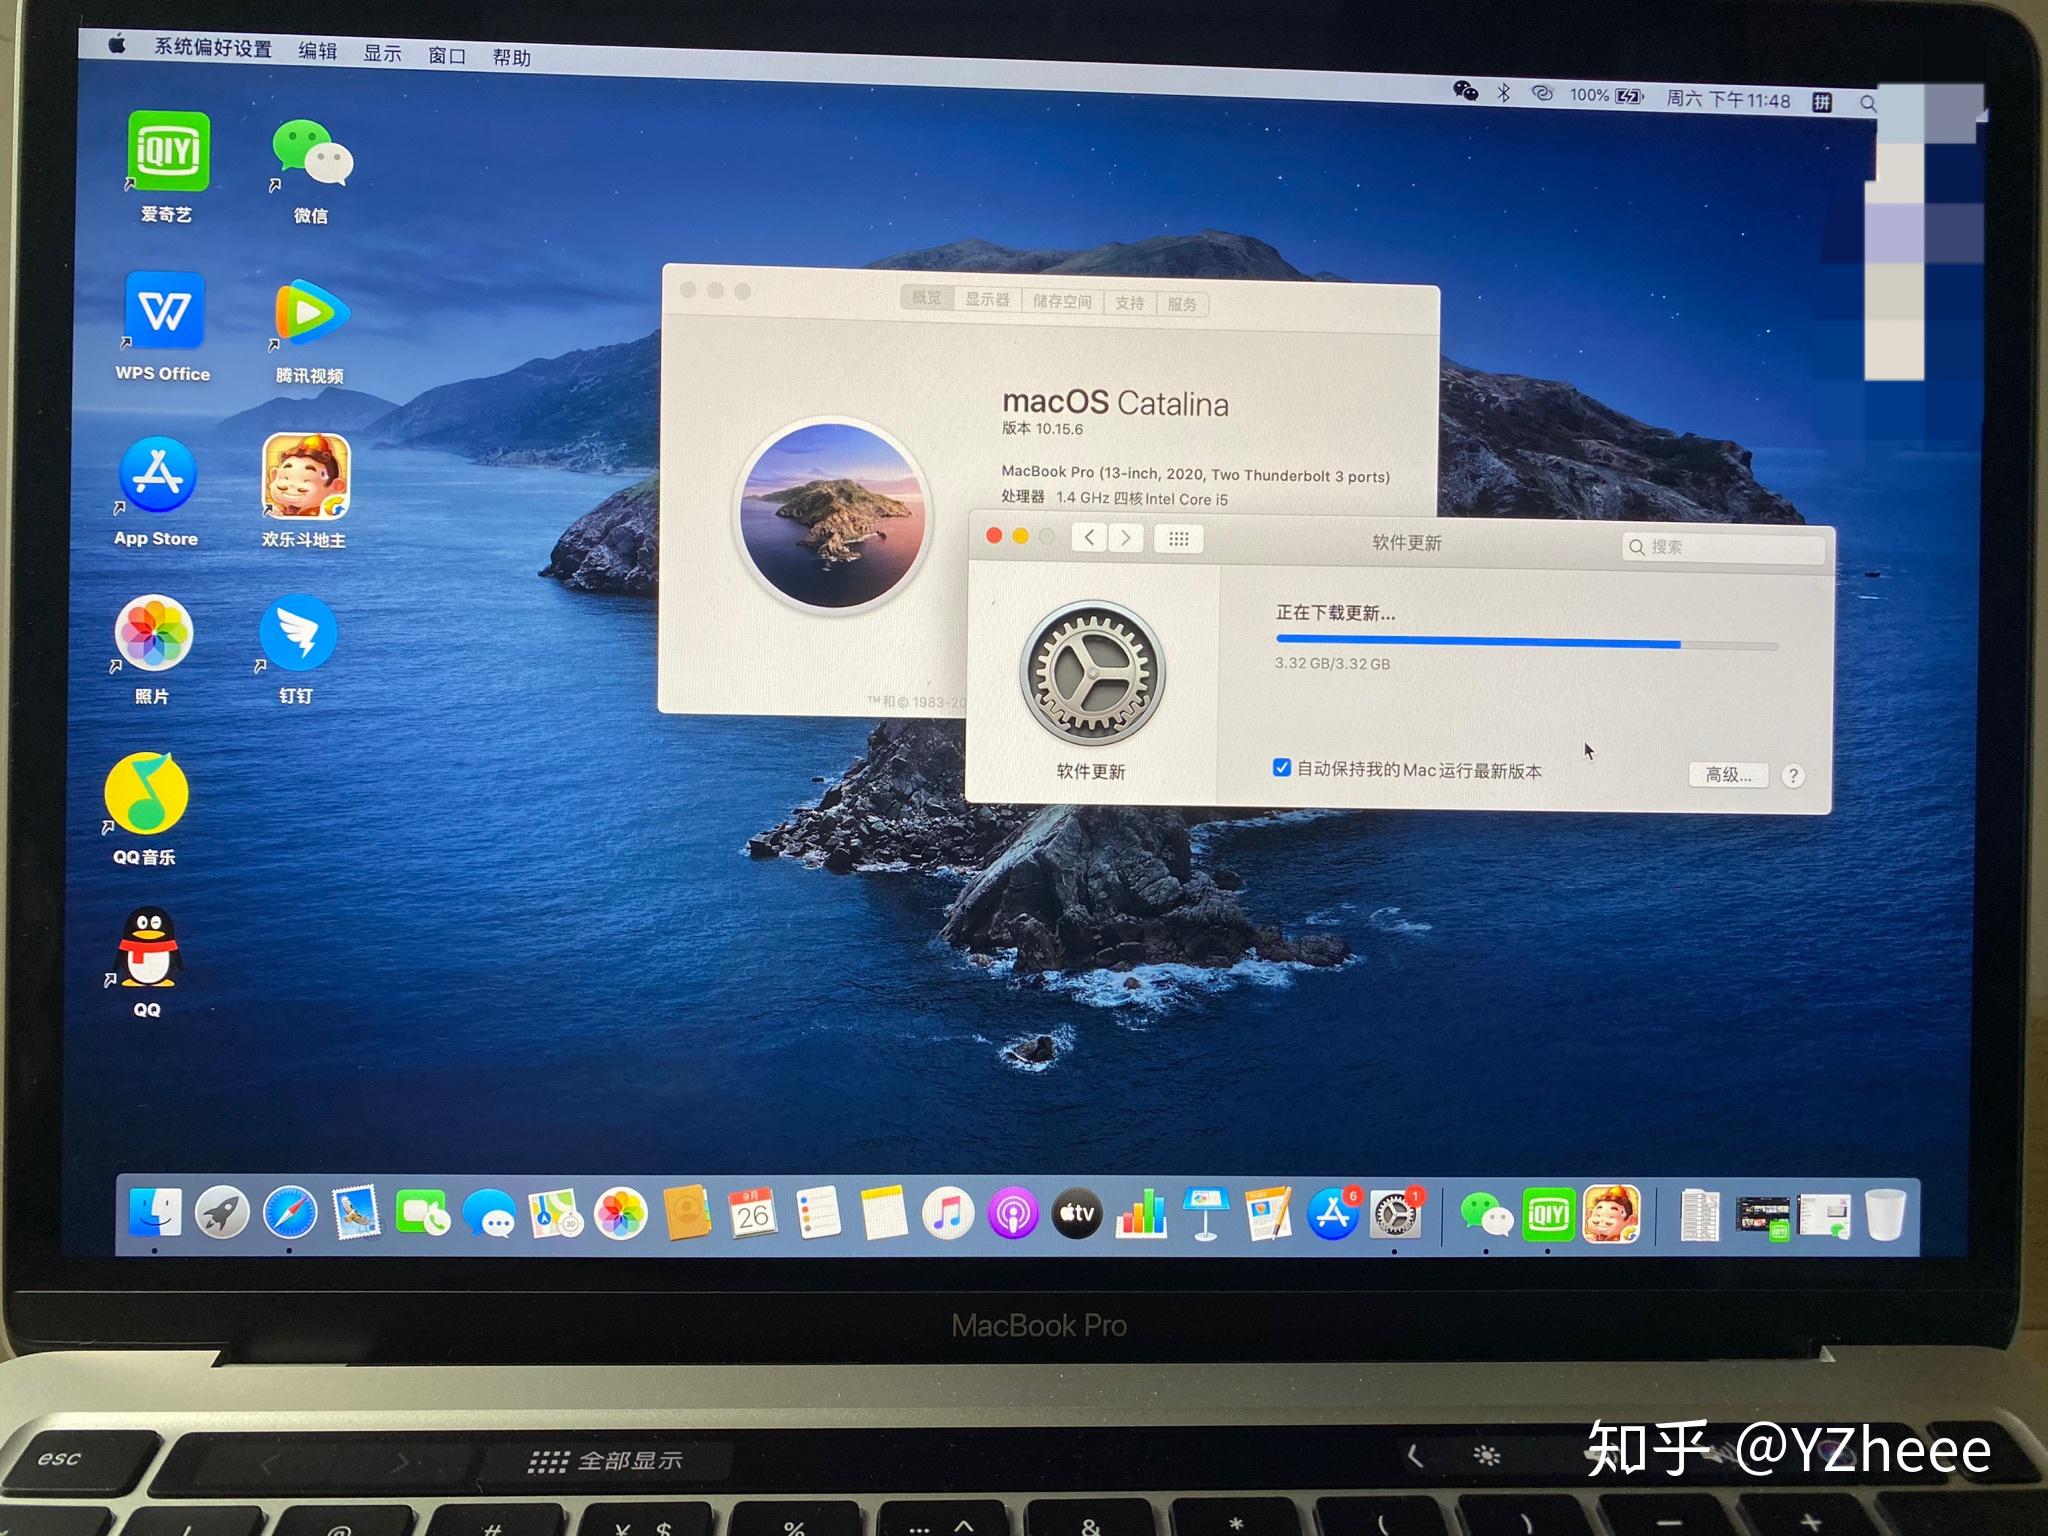The image size is (2048, 1536).
Task: Click the 搜索 search field
Action: [x=1724, y=547]
